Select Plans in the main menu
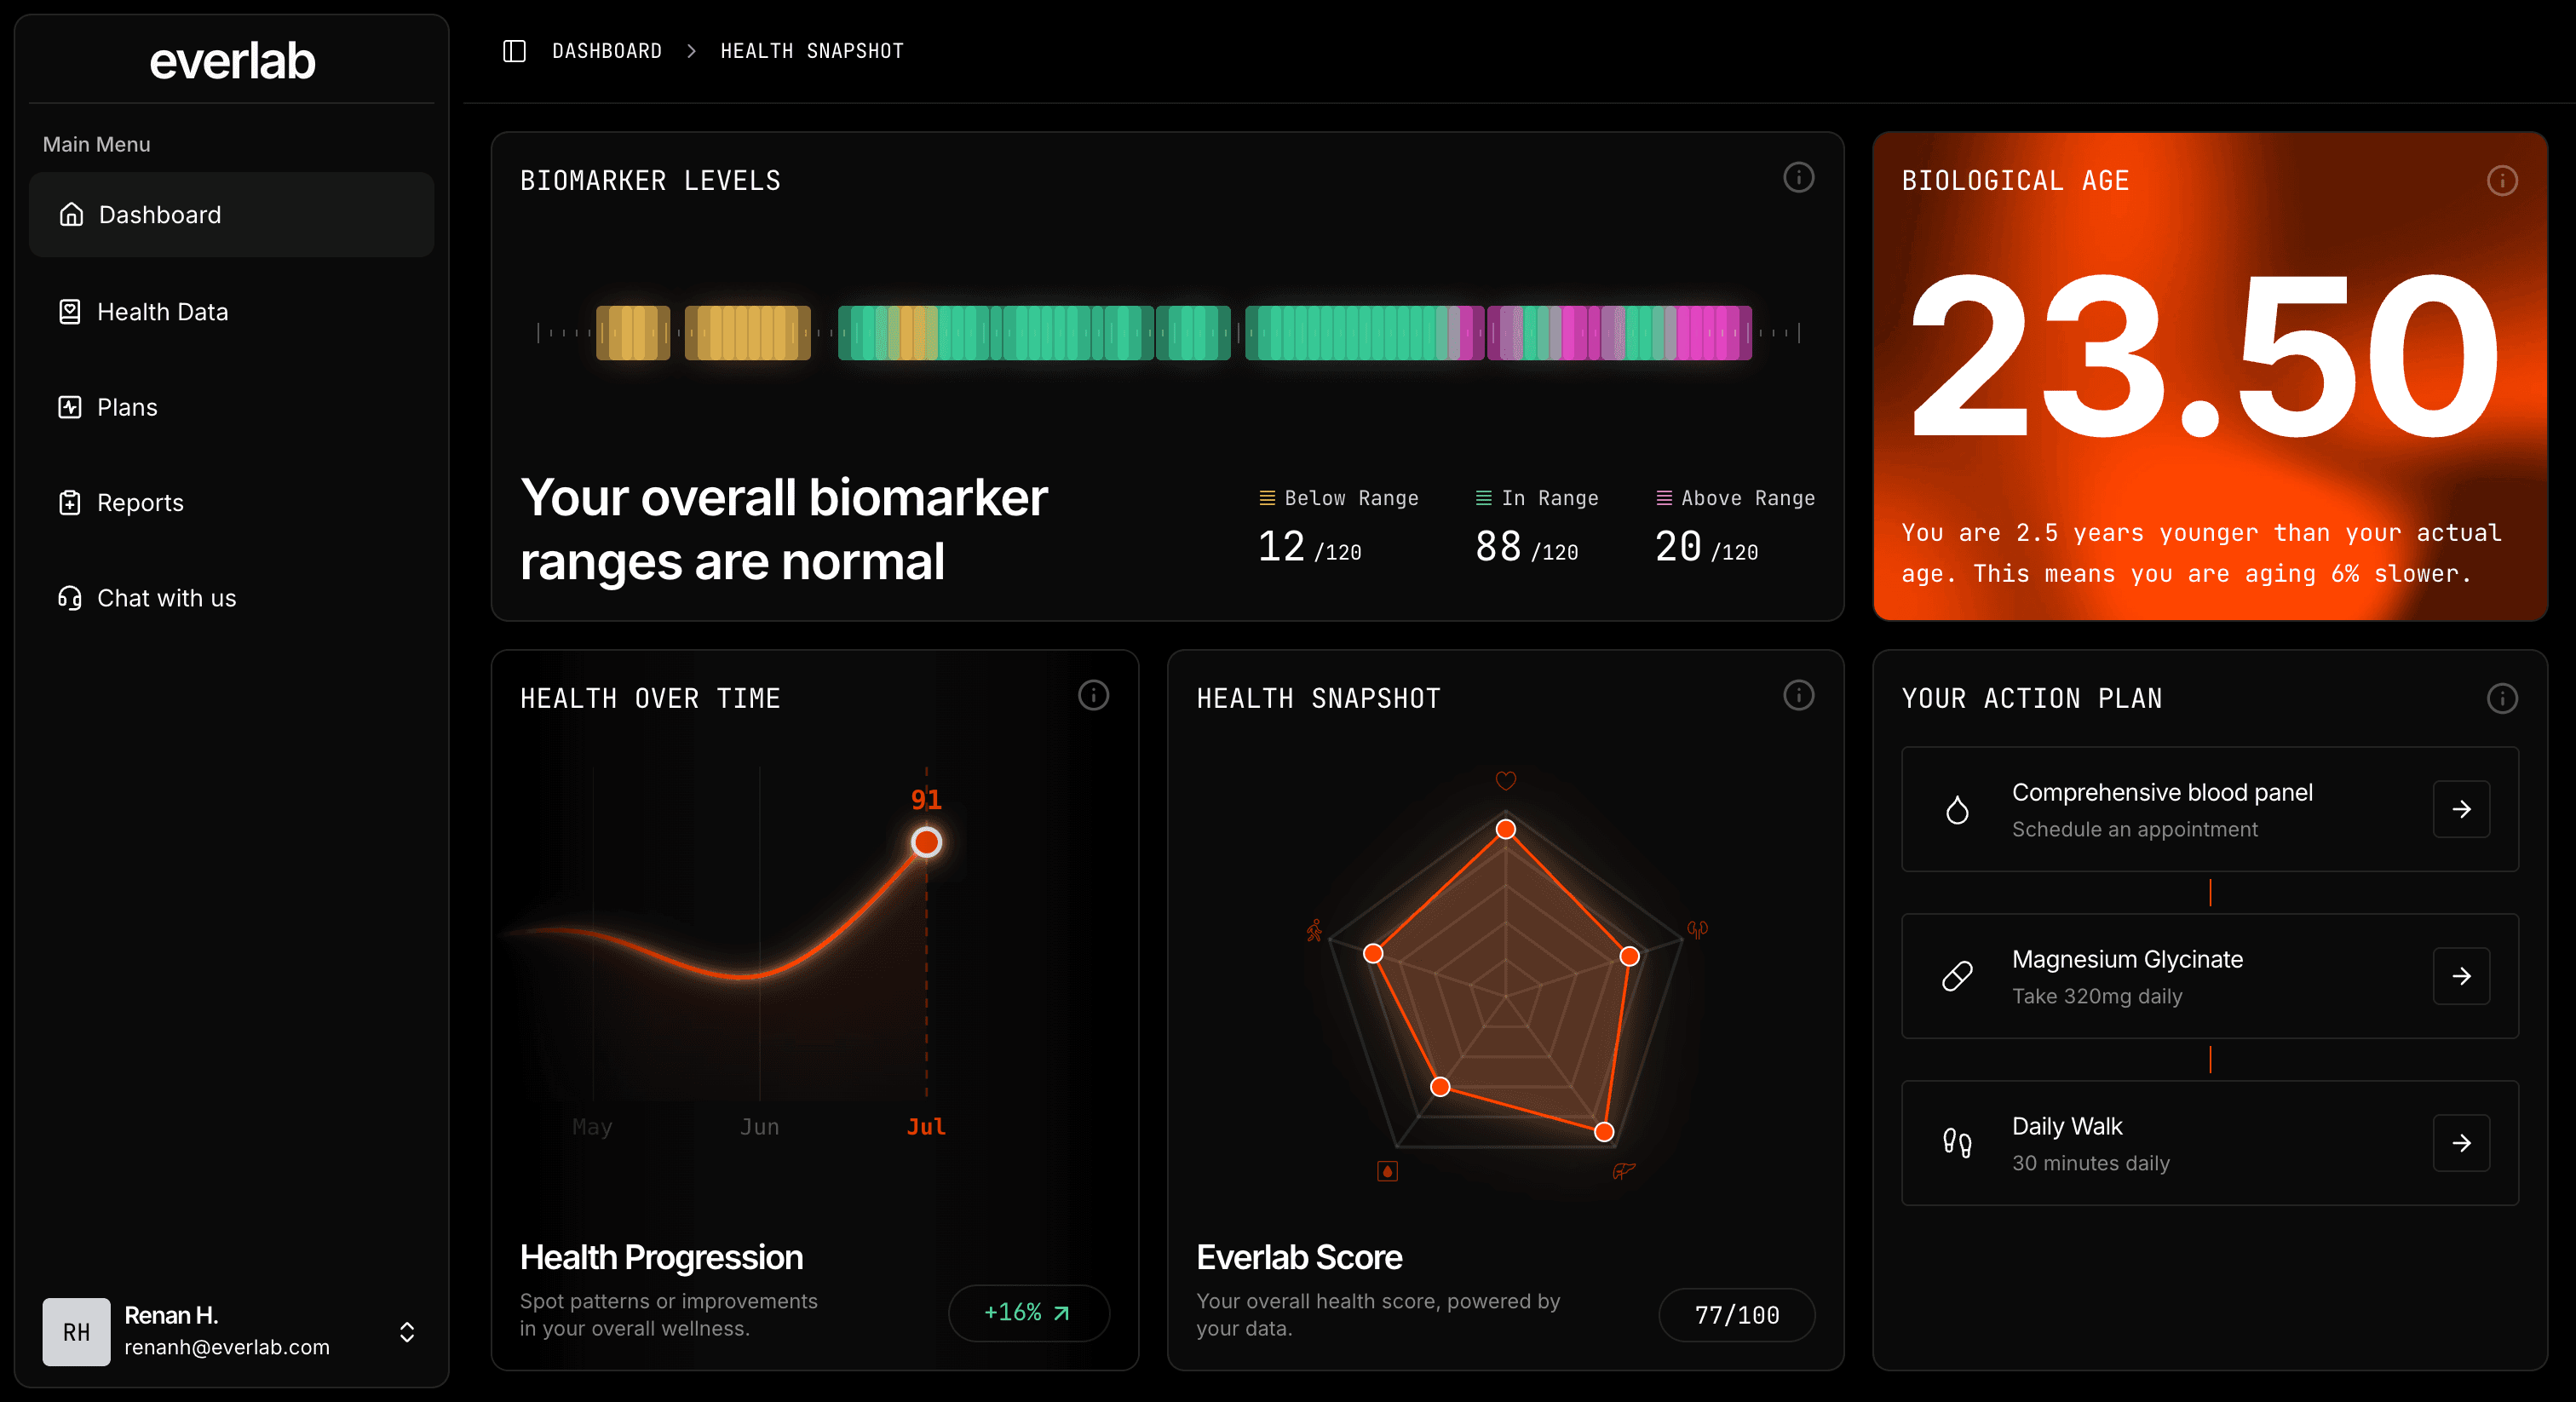The width and height of the screenshot is (2576, 1402). point(127,407)
